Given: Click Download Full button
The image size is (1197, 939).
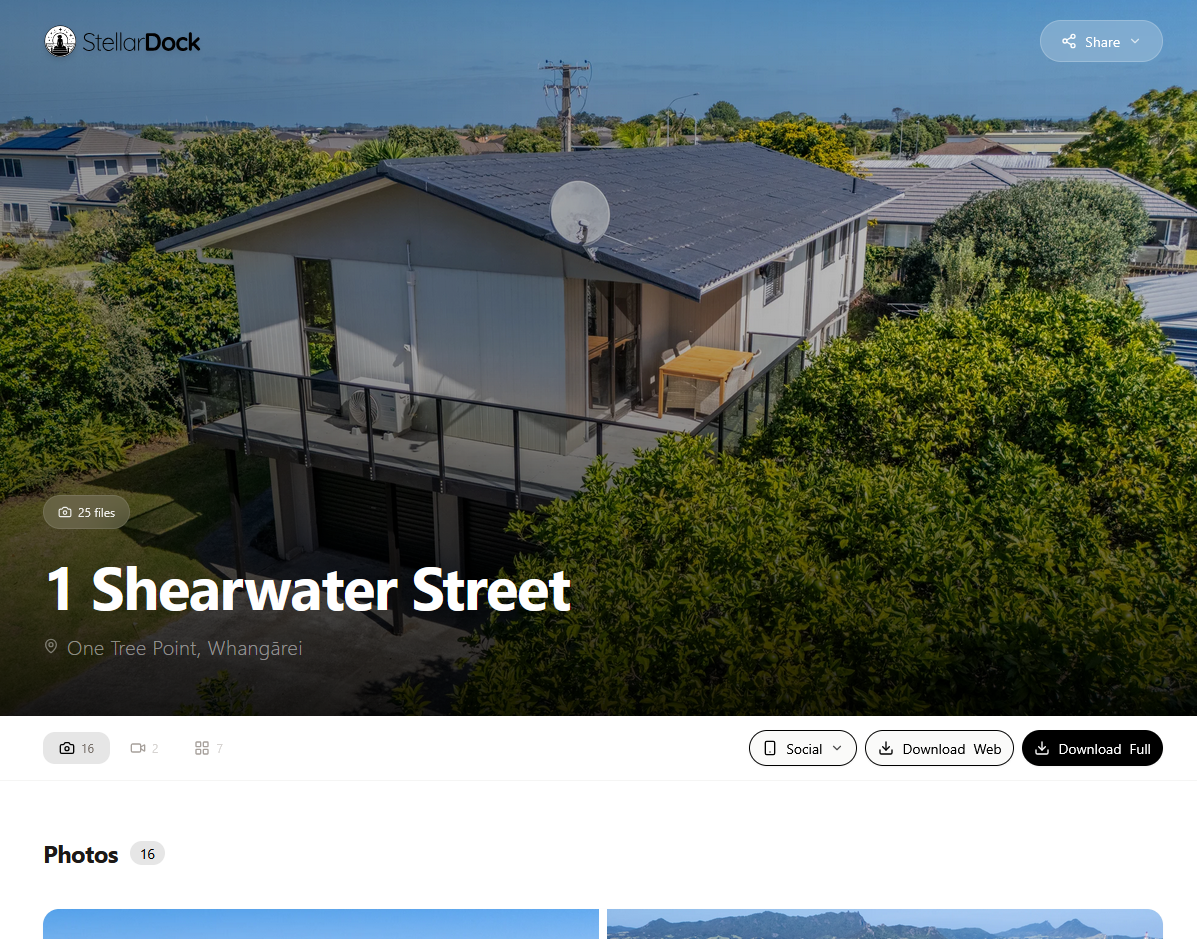Looking at the screenshot, I should pyautogui.click(x=1092, y=748).
